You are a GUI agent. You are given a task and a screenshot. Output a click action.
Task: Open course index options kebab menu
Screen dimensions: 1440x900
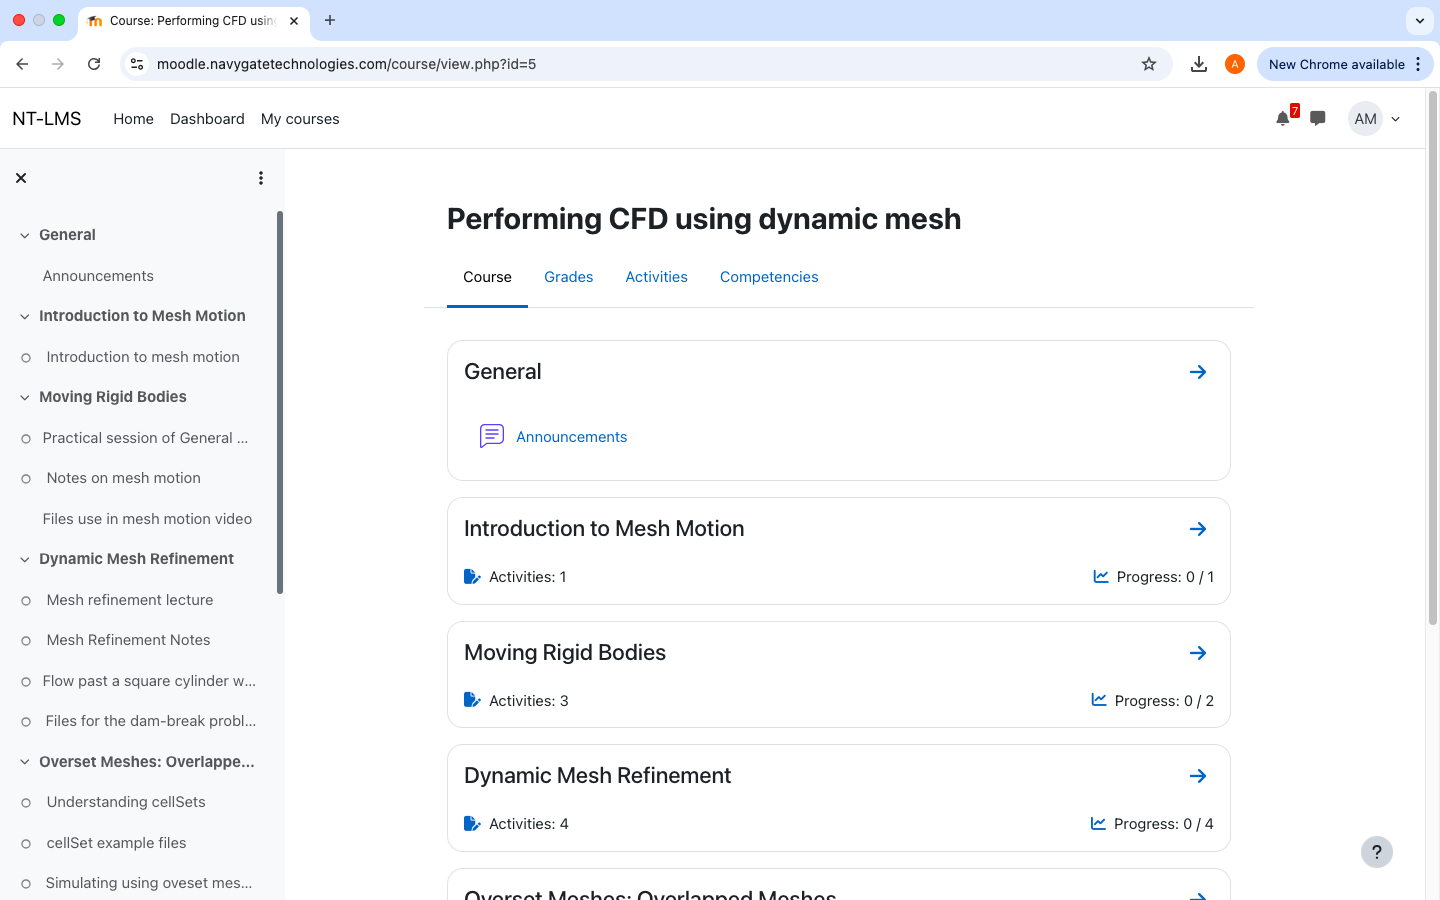(x=261, y=178)
